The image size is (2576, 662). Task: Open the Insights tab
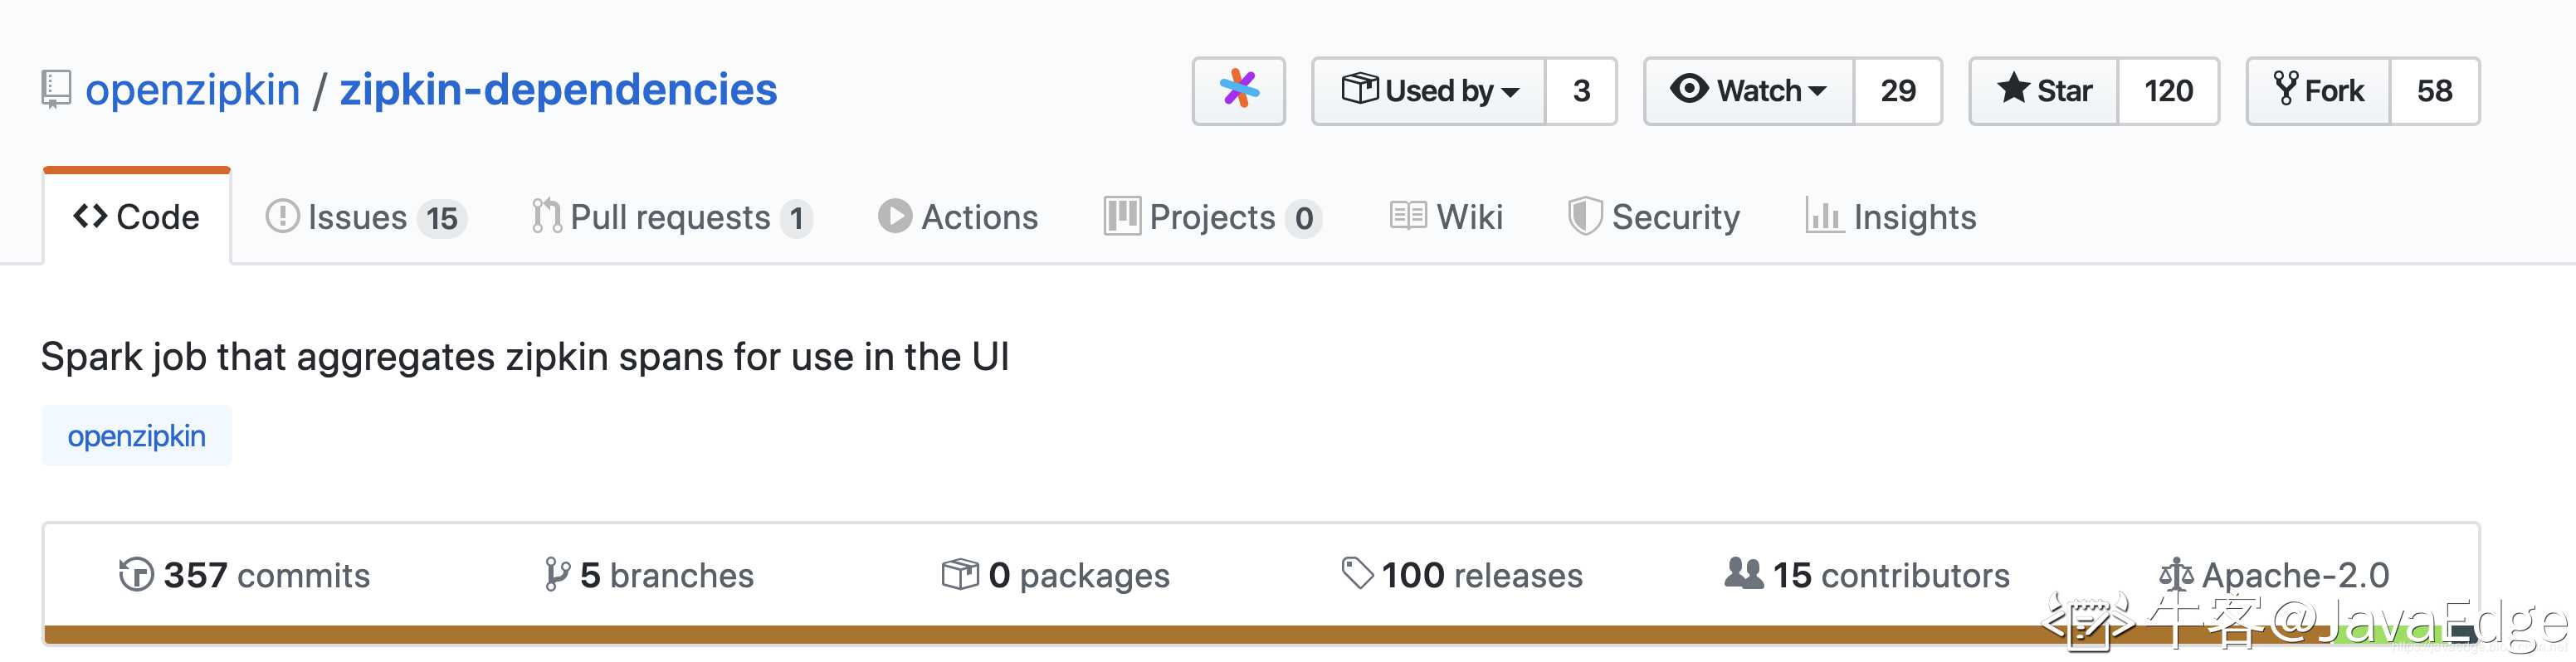(x=1890, y=217)
